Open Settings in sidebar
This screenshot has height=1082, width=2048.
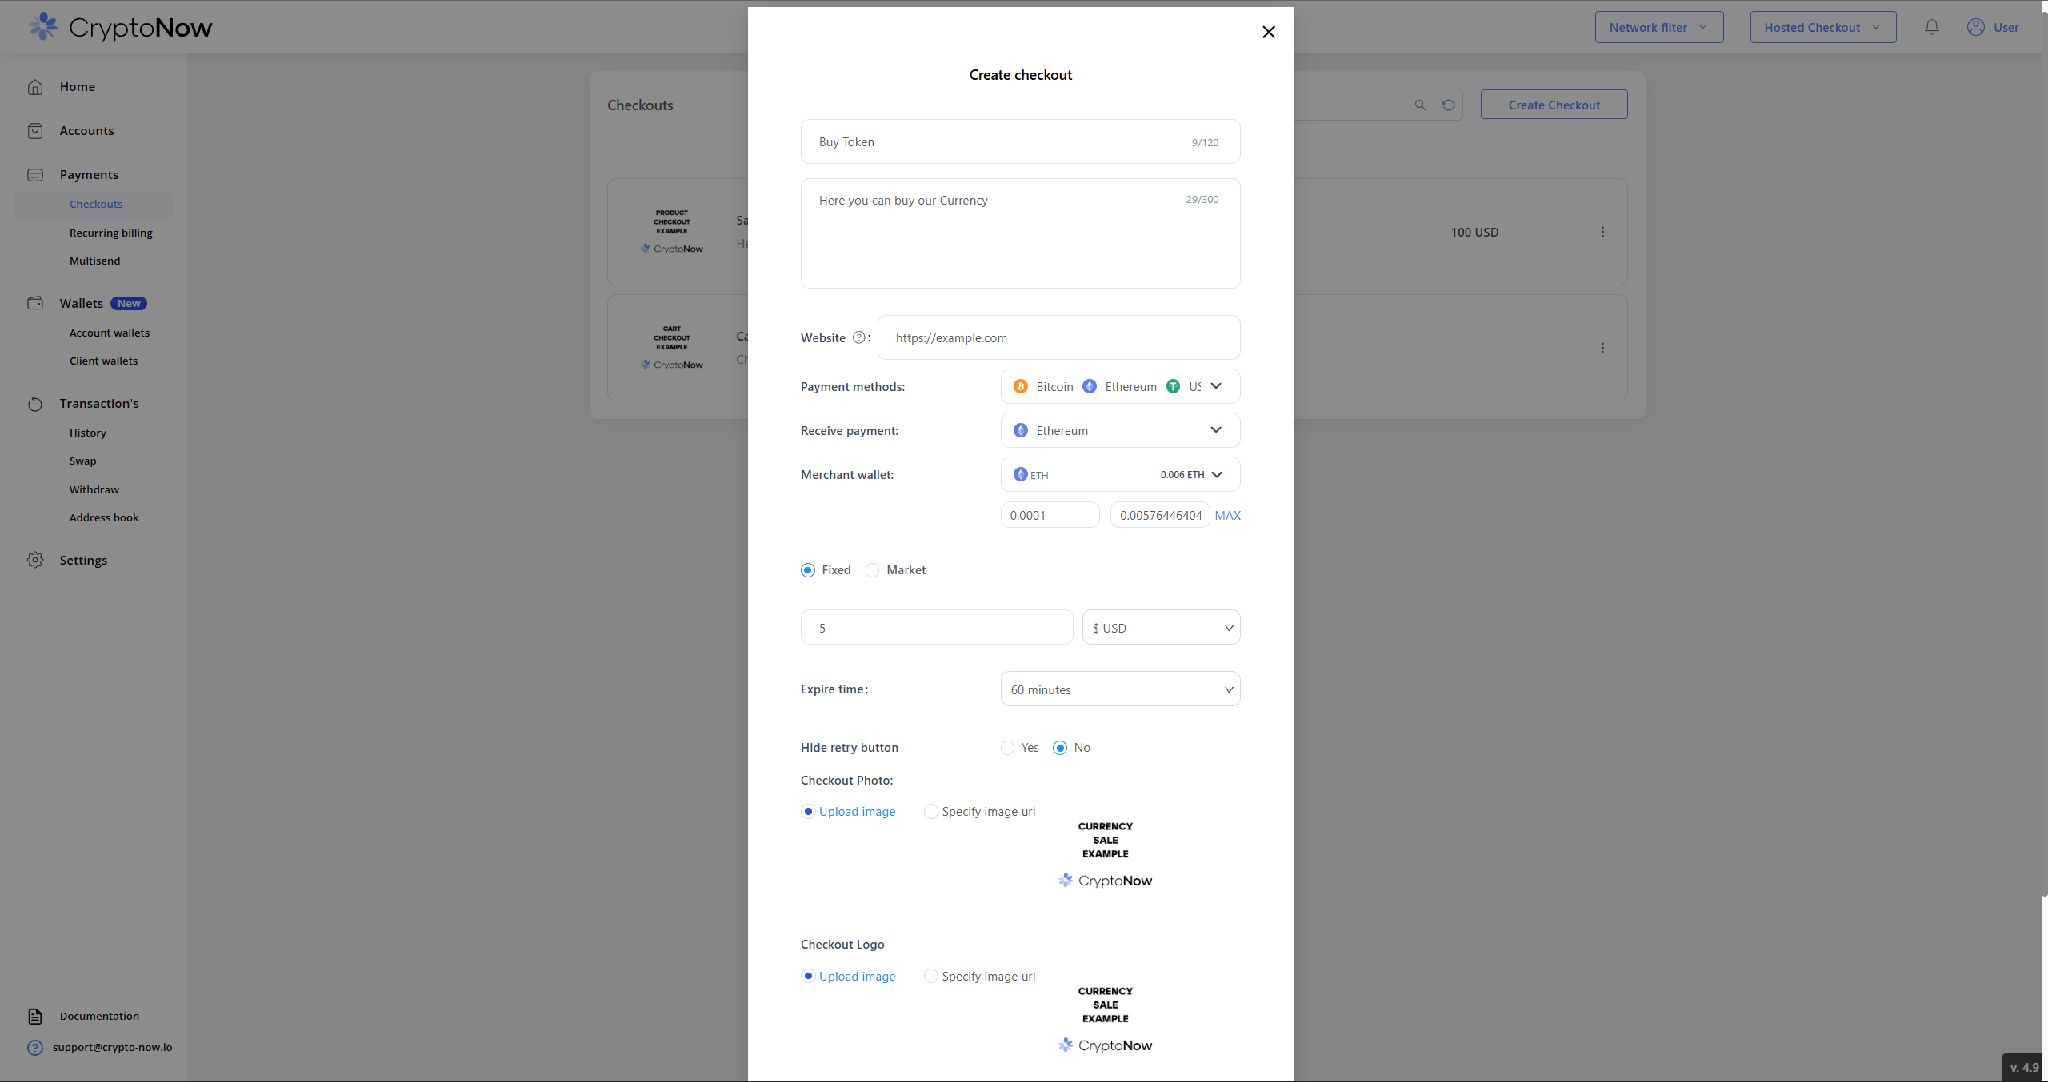(83, 560)
